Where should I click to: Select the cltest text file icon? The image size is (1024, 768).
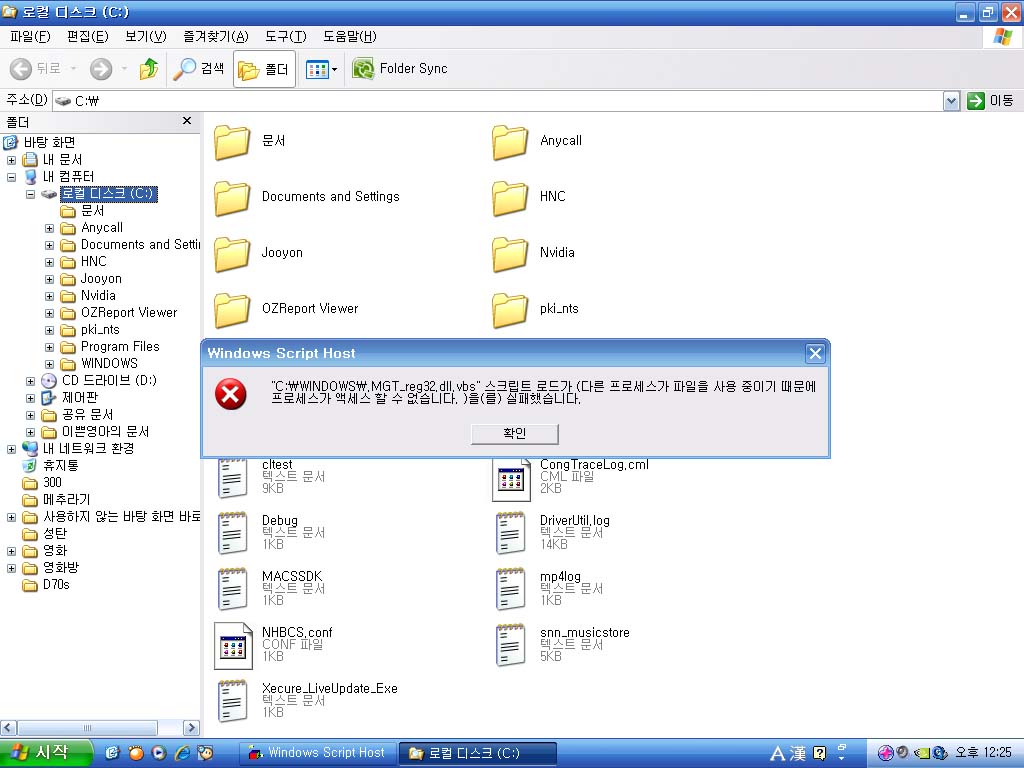[232, 479]
